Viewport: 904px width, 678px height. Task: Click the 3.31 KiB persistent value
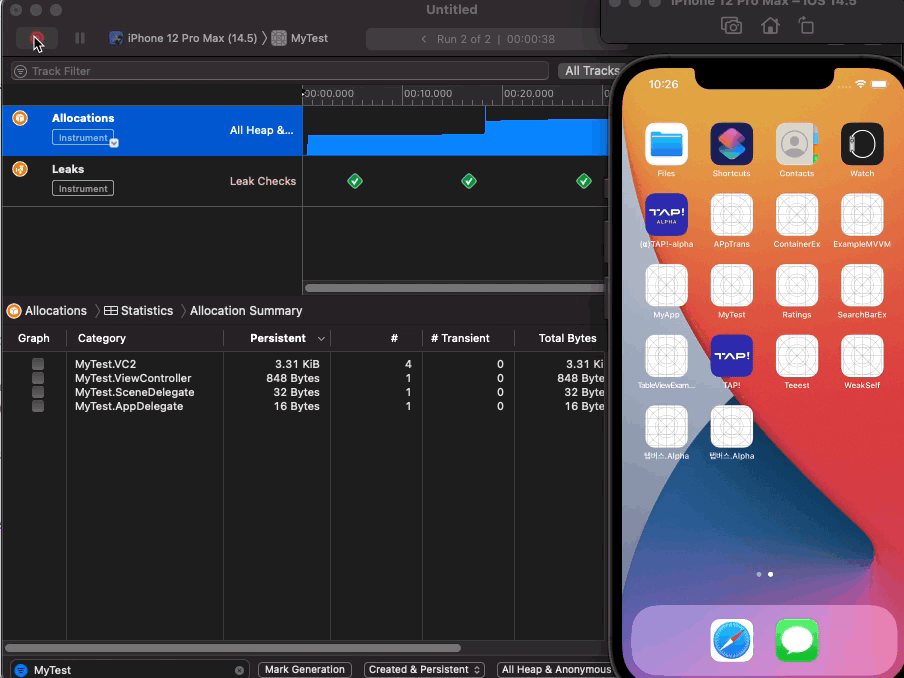(x=297, y=364)
